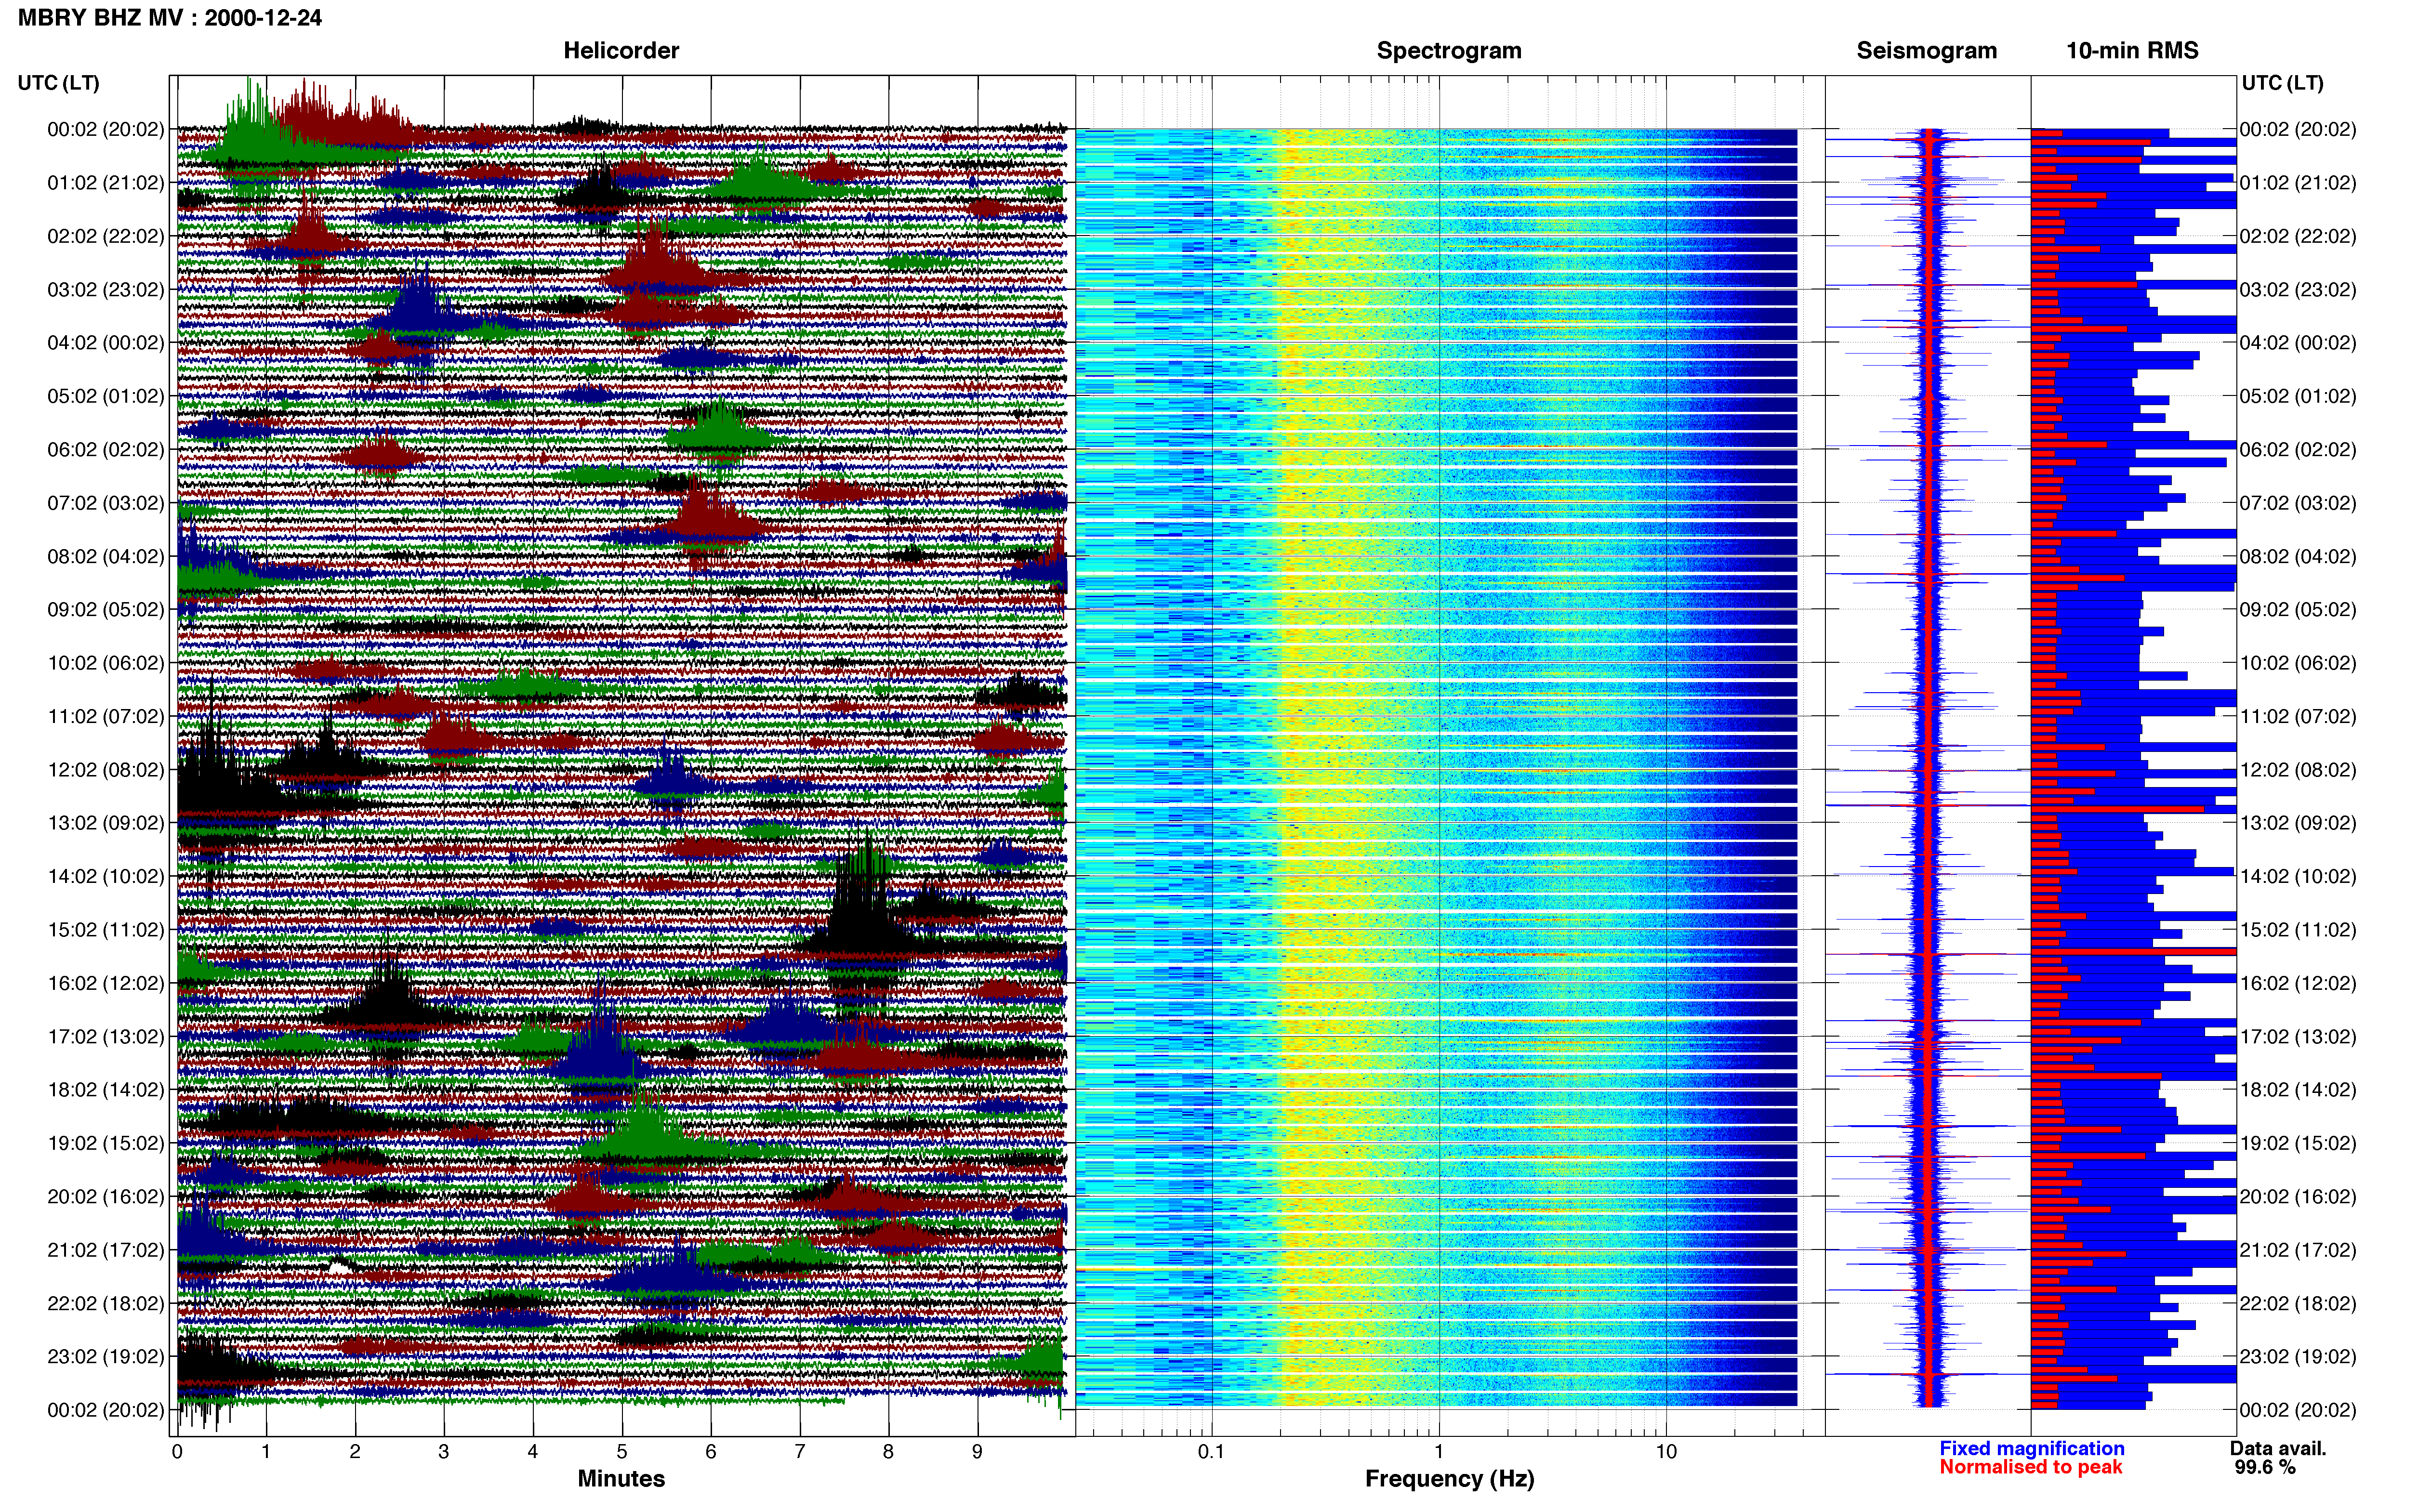Click the spectrogram frequency tick '1'
Viewport: 2418px width, 1512px height.
pos(1439,1452)
